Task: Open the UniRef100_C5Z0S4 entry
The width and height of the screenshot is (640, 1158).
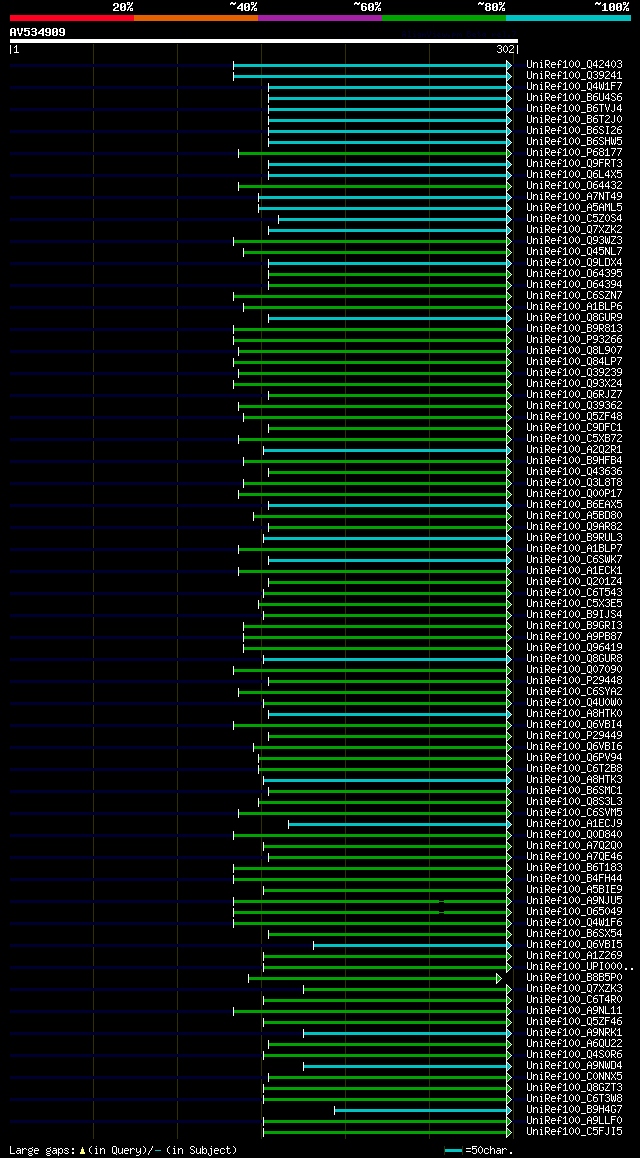Action: 574,219
